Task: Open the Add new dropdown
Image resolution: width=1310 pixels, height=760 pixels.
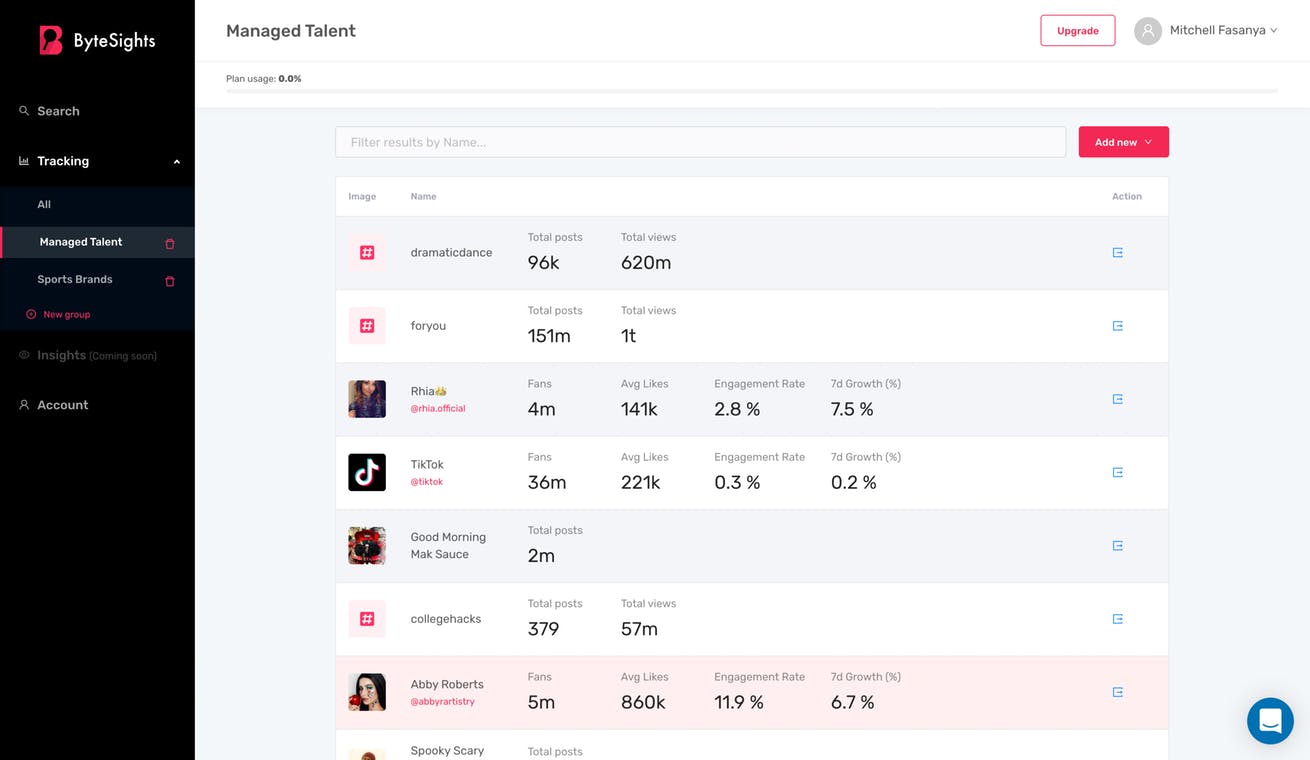Action: click(1123, 142)
